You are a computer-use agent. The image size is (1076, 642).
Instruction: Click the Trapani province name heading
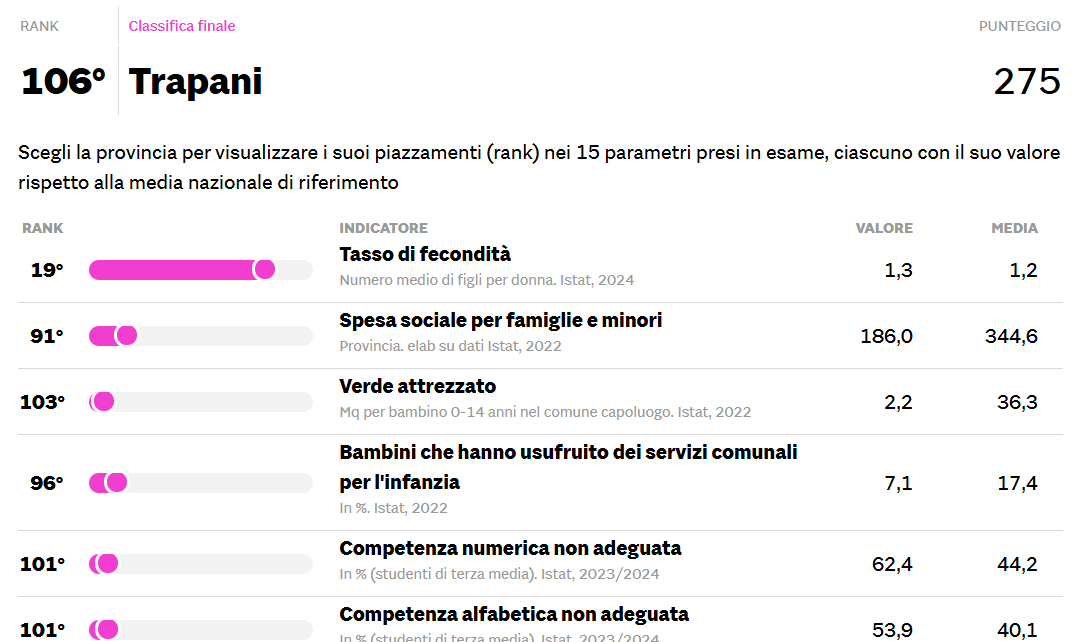click(x=195, y=82)
